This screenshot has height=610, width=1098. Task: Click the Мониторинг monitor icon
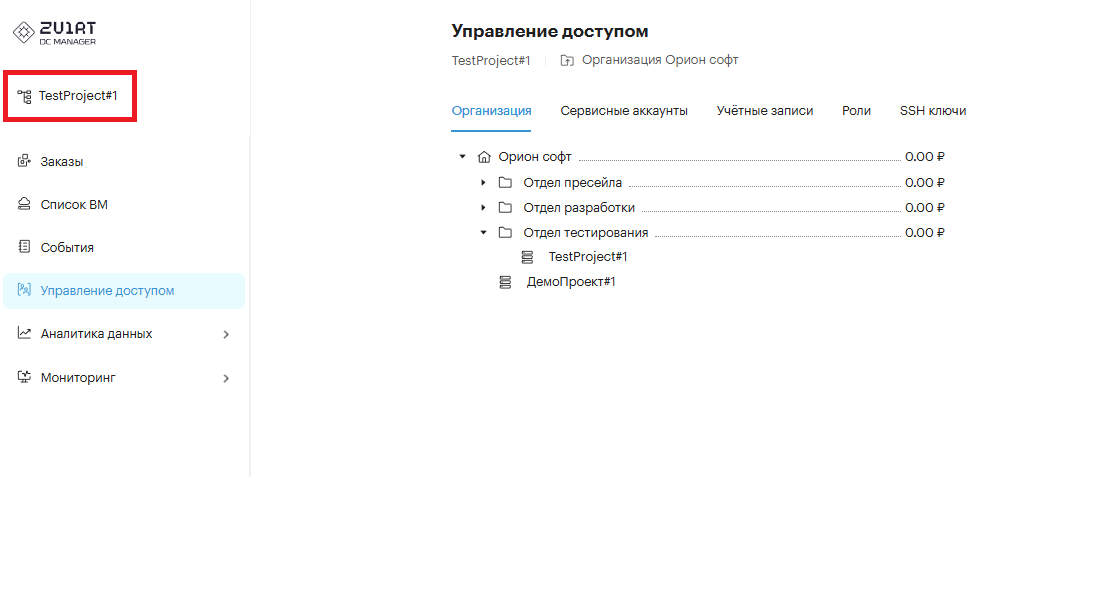pyautogui.click(x=25, y=377)
